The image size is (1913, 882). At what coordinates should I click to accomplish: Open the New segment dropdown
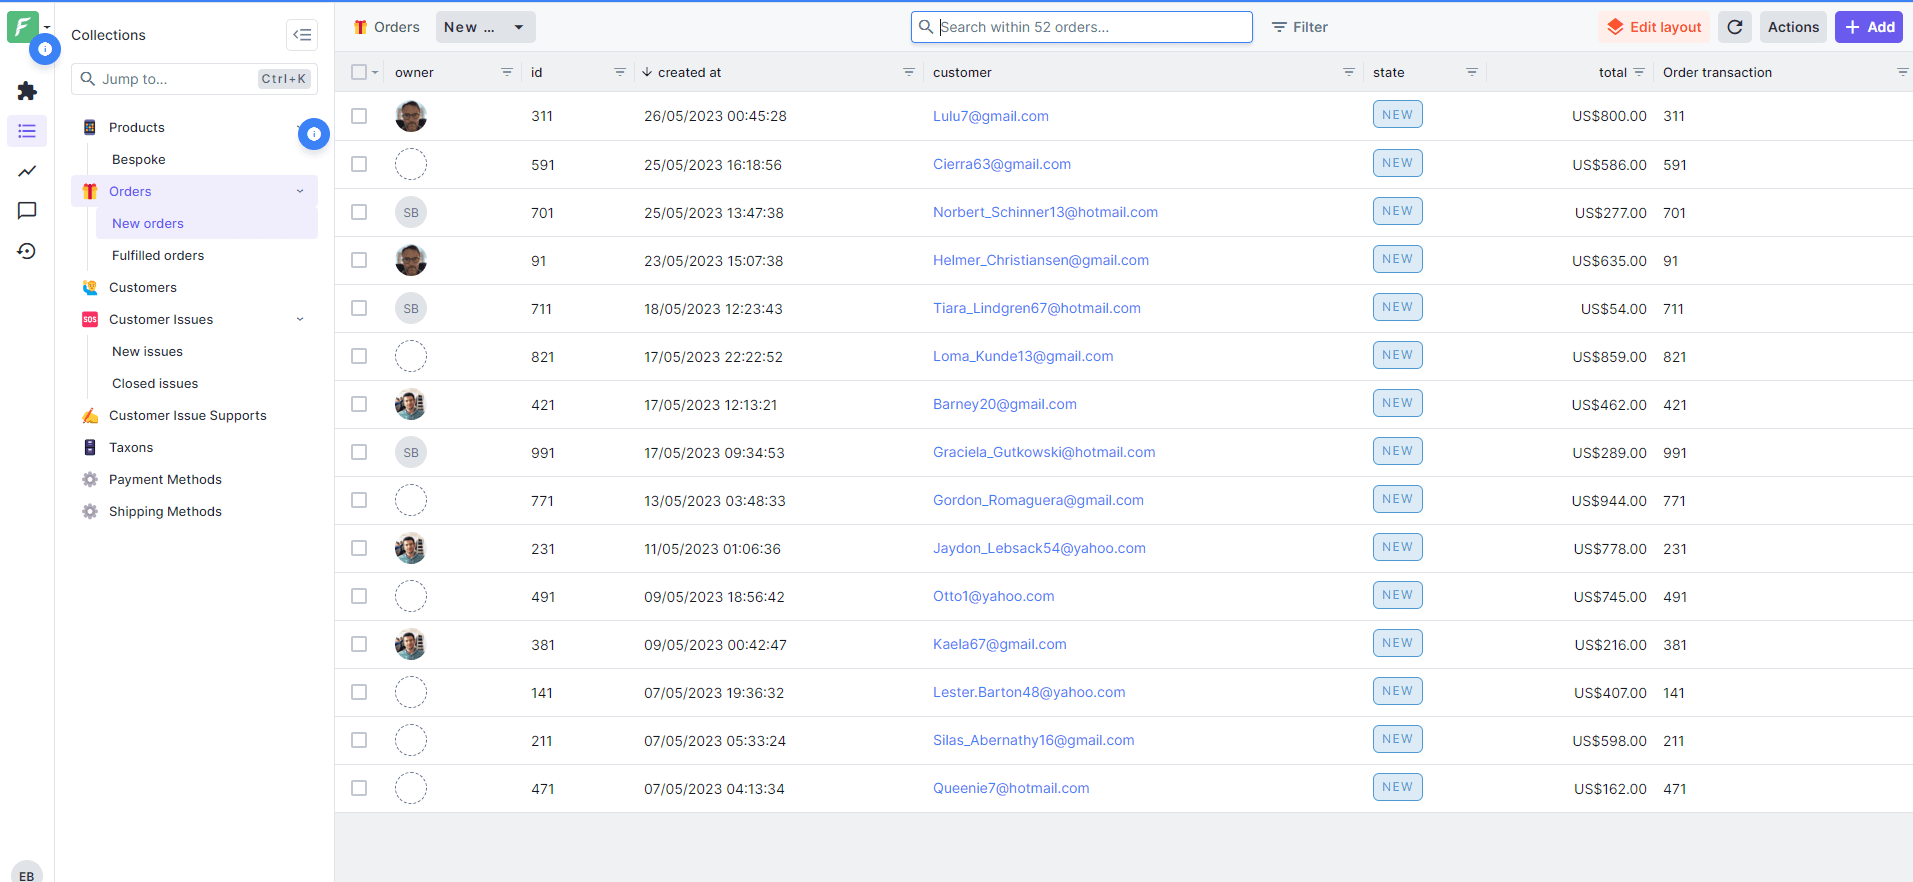pos(485,27)
